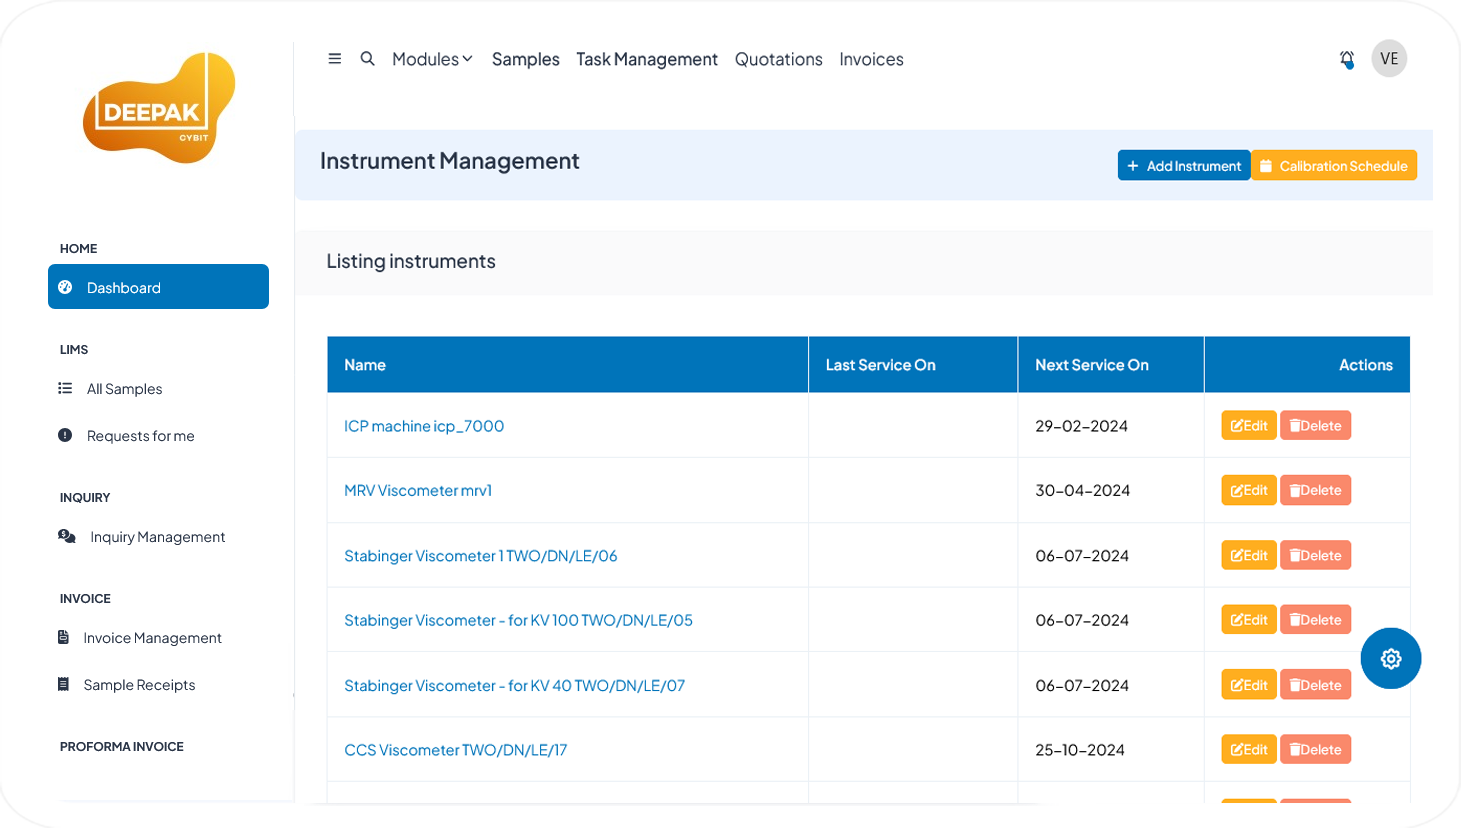Click the hamburger menu icon
This screenshot has height=828, width=1461.
[335, 59]
